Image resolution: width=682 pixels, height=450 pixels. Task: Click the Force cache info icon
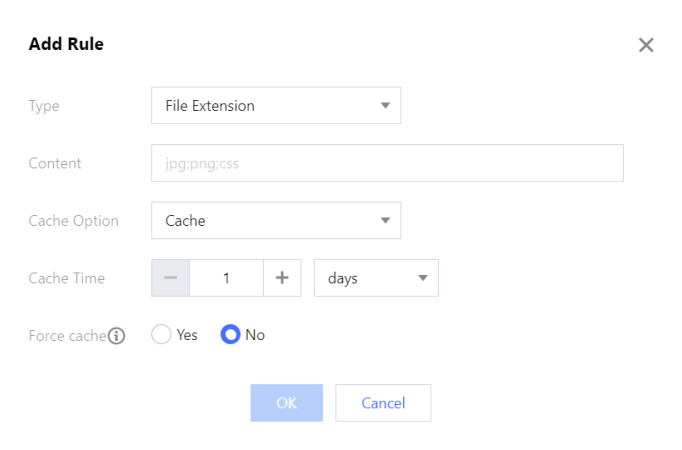pos(117,336)
